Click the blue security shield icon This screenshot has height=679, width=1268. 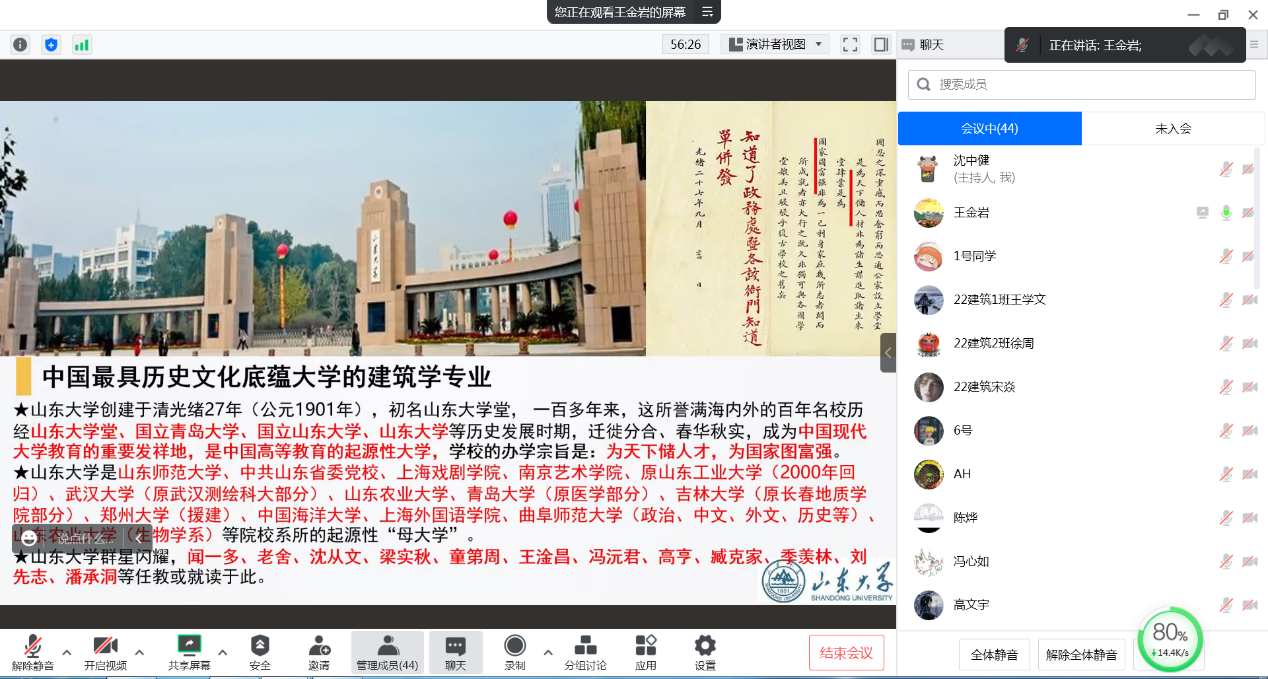click(x=51, y=44)
